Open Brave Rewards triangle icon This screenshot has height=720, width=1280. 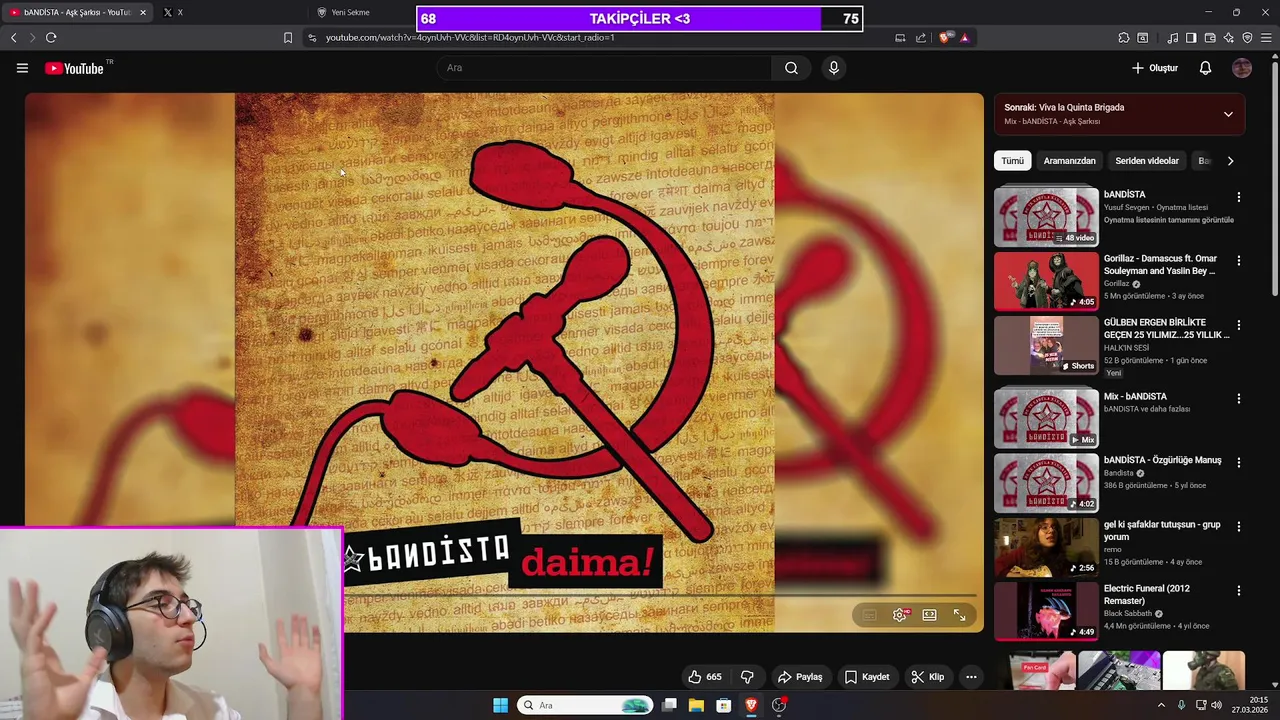(x=964, y=38)
